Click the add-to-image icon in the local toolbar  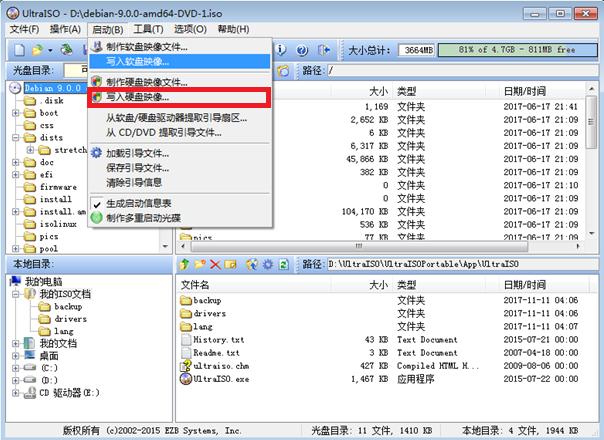click(252, 264)
